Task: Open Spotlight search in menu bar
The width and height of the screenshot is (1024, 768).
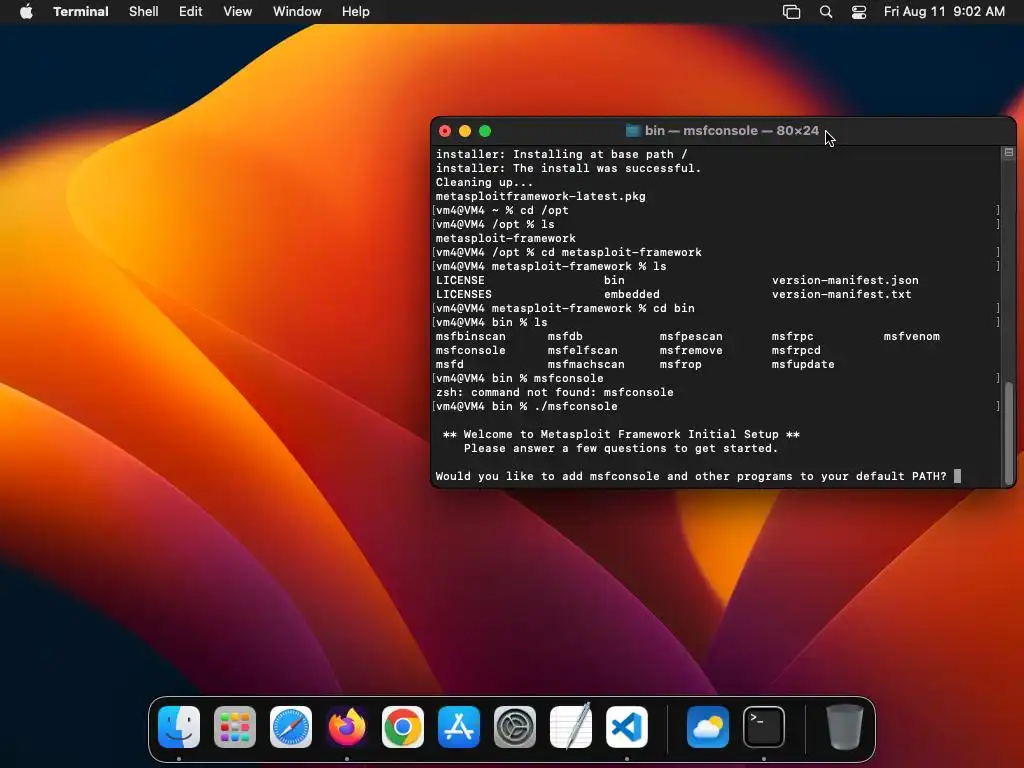Action: point(825,12)
